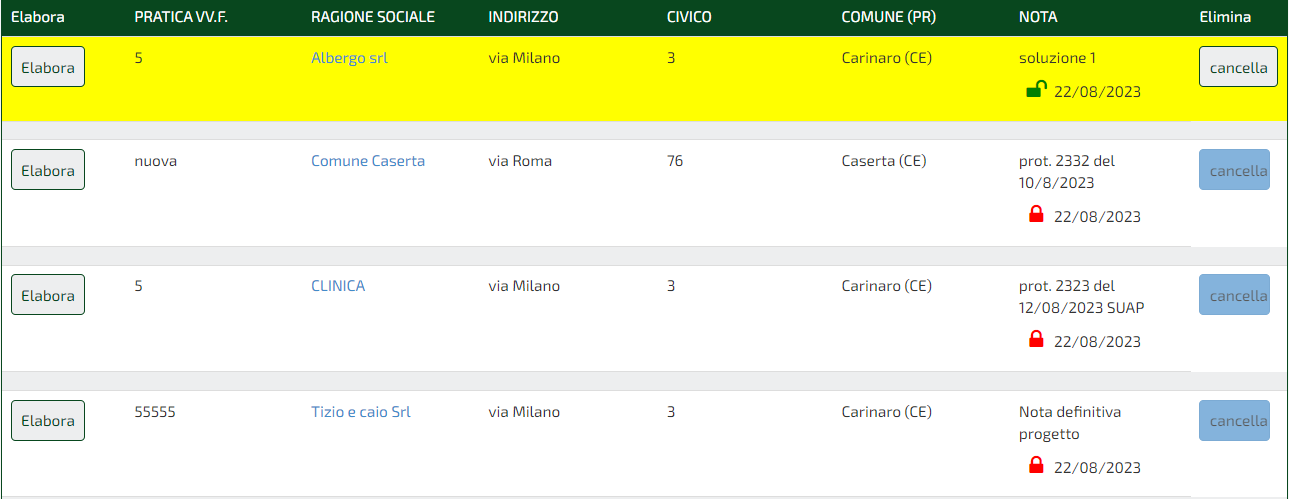Click Elabora button for Albergo srl
This screenshot has height=499, width=1289.
tap(48, 67)
